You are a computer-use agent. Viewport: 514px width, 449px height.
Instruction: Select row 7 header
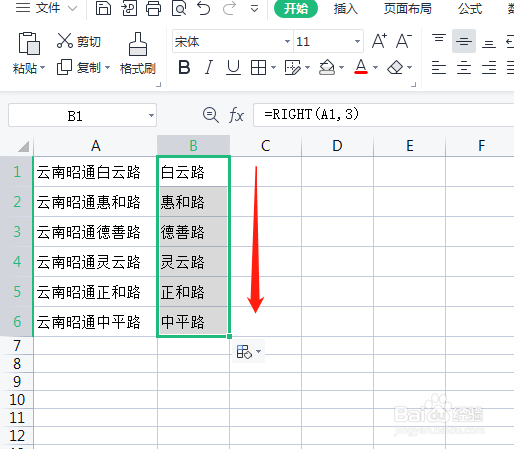tap(17, 346)
